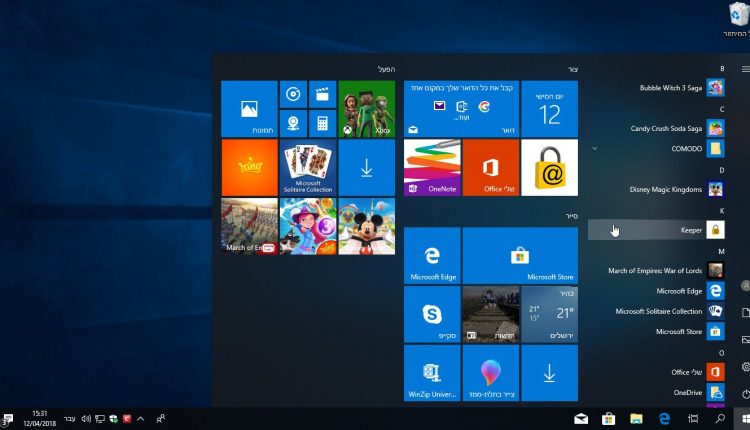Open the Mail live tile
Screen dimensions: 750x430
[461, 109]
